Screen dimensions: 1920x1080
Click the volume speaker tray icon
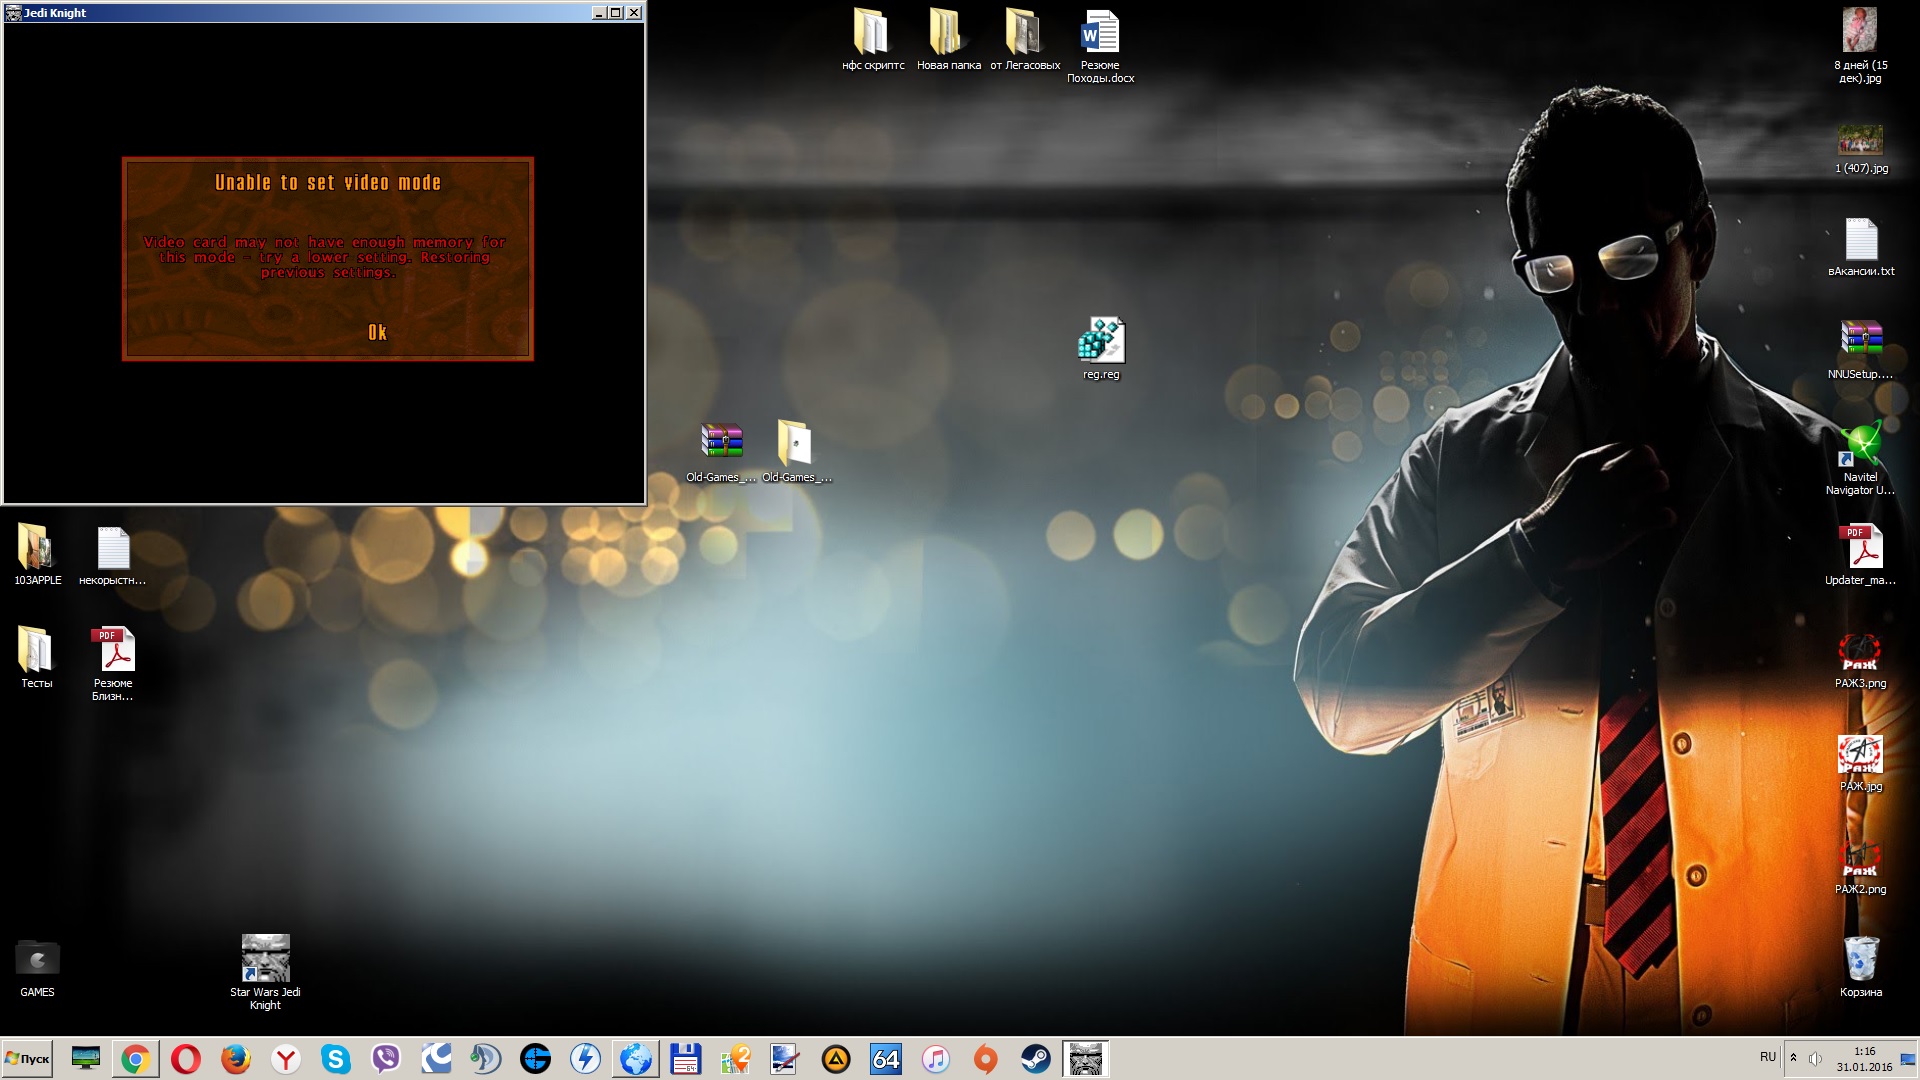(x=1815, y=1059)
